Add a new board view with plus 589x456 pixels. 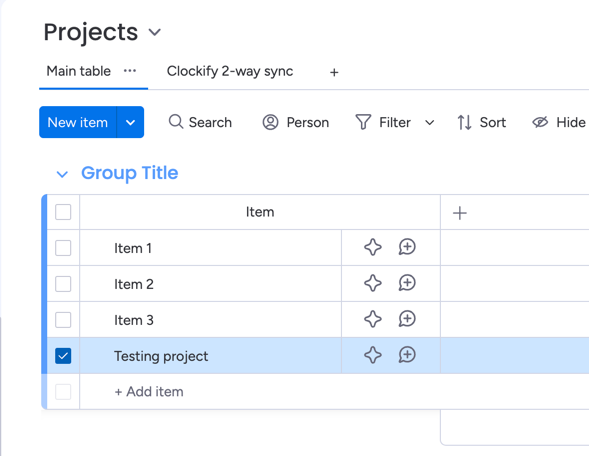[334, 72]
